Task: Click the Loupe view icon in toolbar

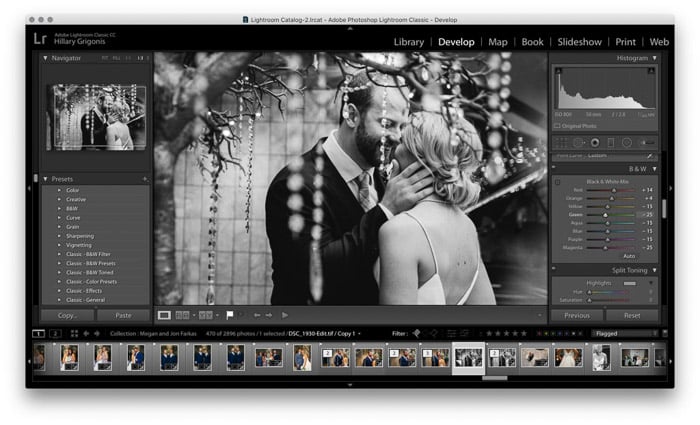Action: [x=164, y=315]
